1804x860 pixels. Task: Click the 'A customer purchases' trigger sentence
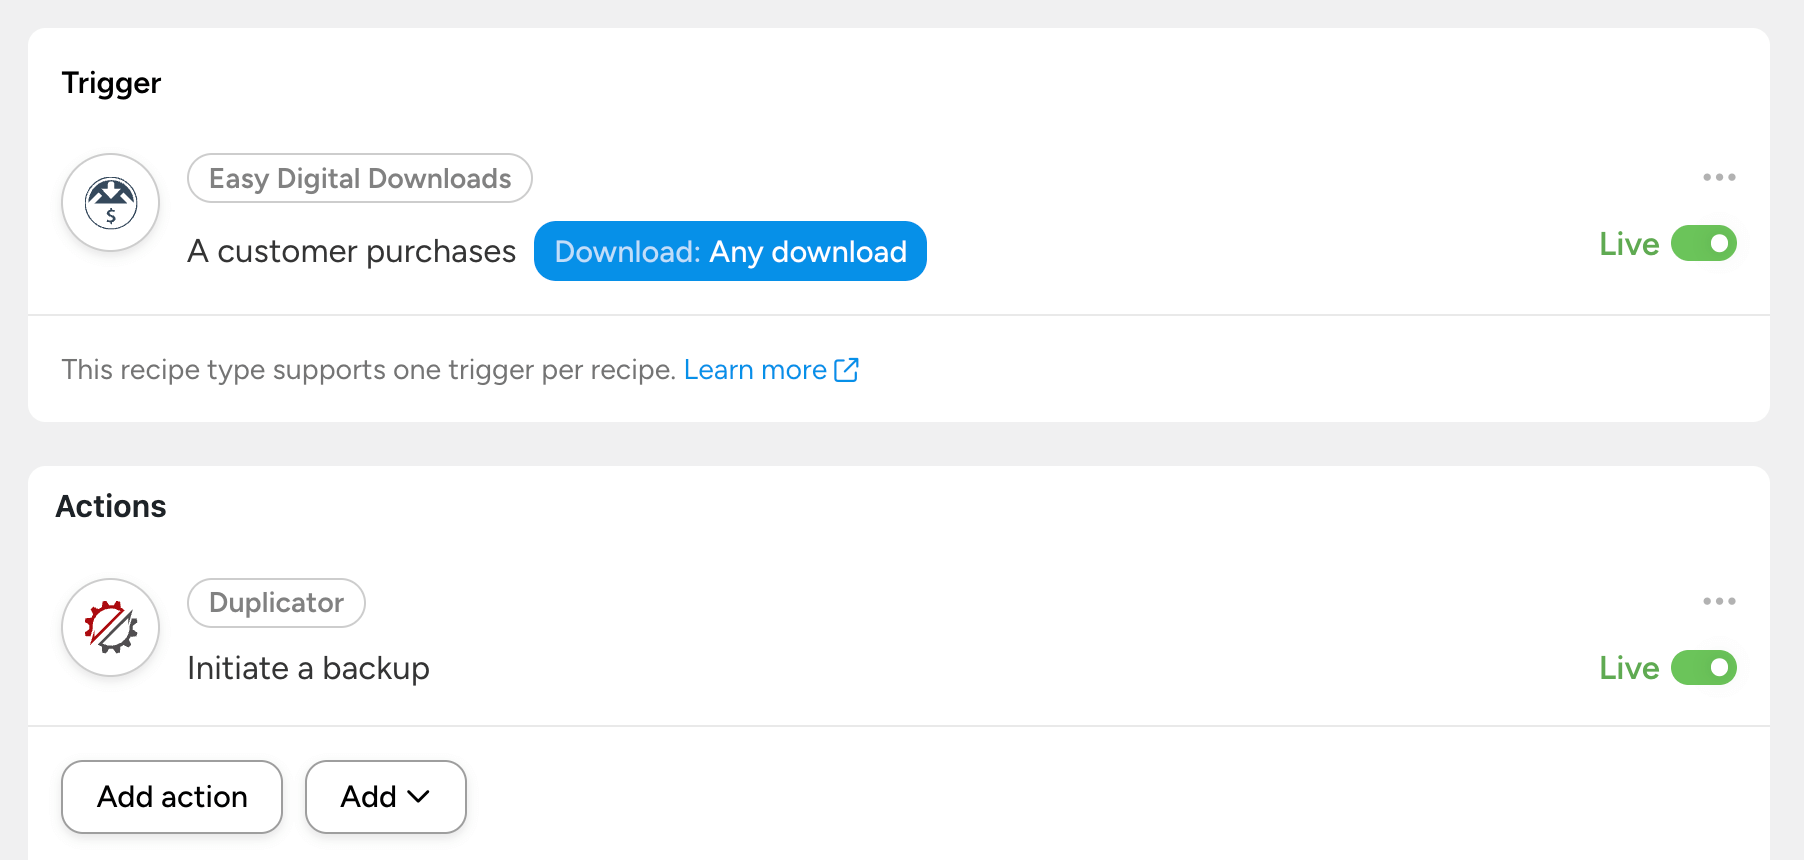[x=351, y=251]
